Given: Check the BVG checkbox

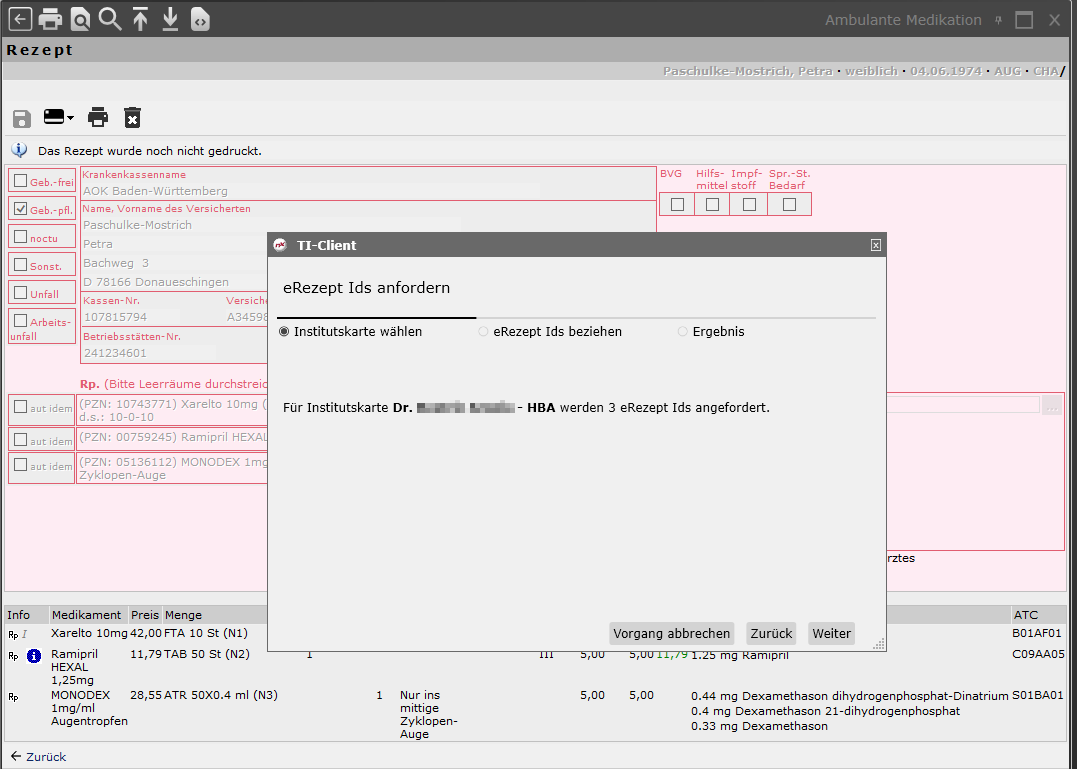Looking at the screenshot, I should (677, 204).
